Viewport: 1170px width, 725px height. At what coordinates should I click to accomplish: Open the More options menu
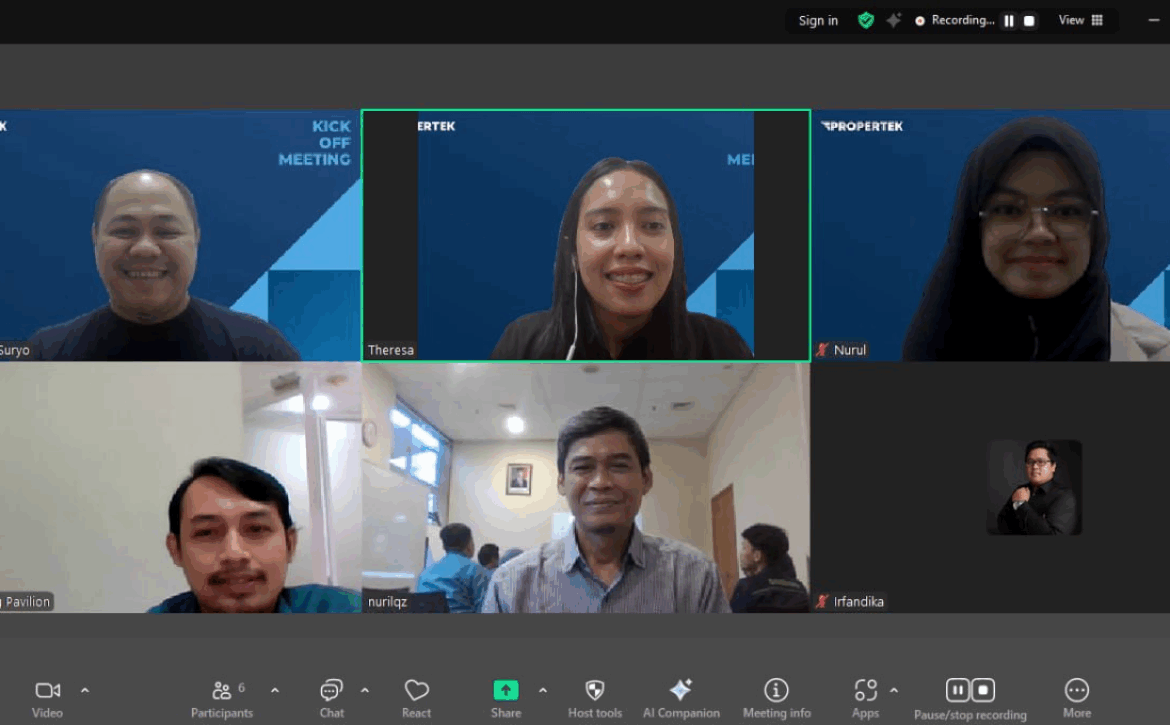pyautogui.click(x=1076, y=691)
